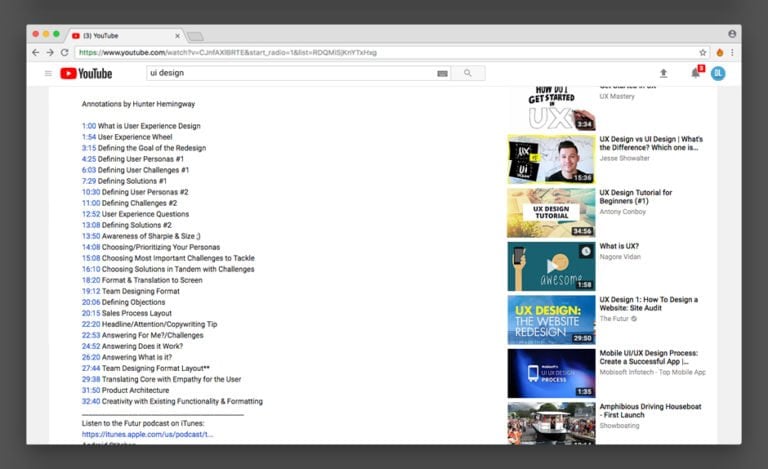The image size is (768, 469).
Task: Open the 'UX Design vs UI Design' video thumbnail
Action: click(x=552, y=160)
